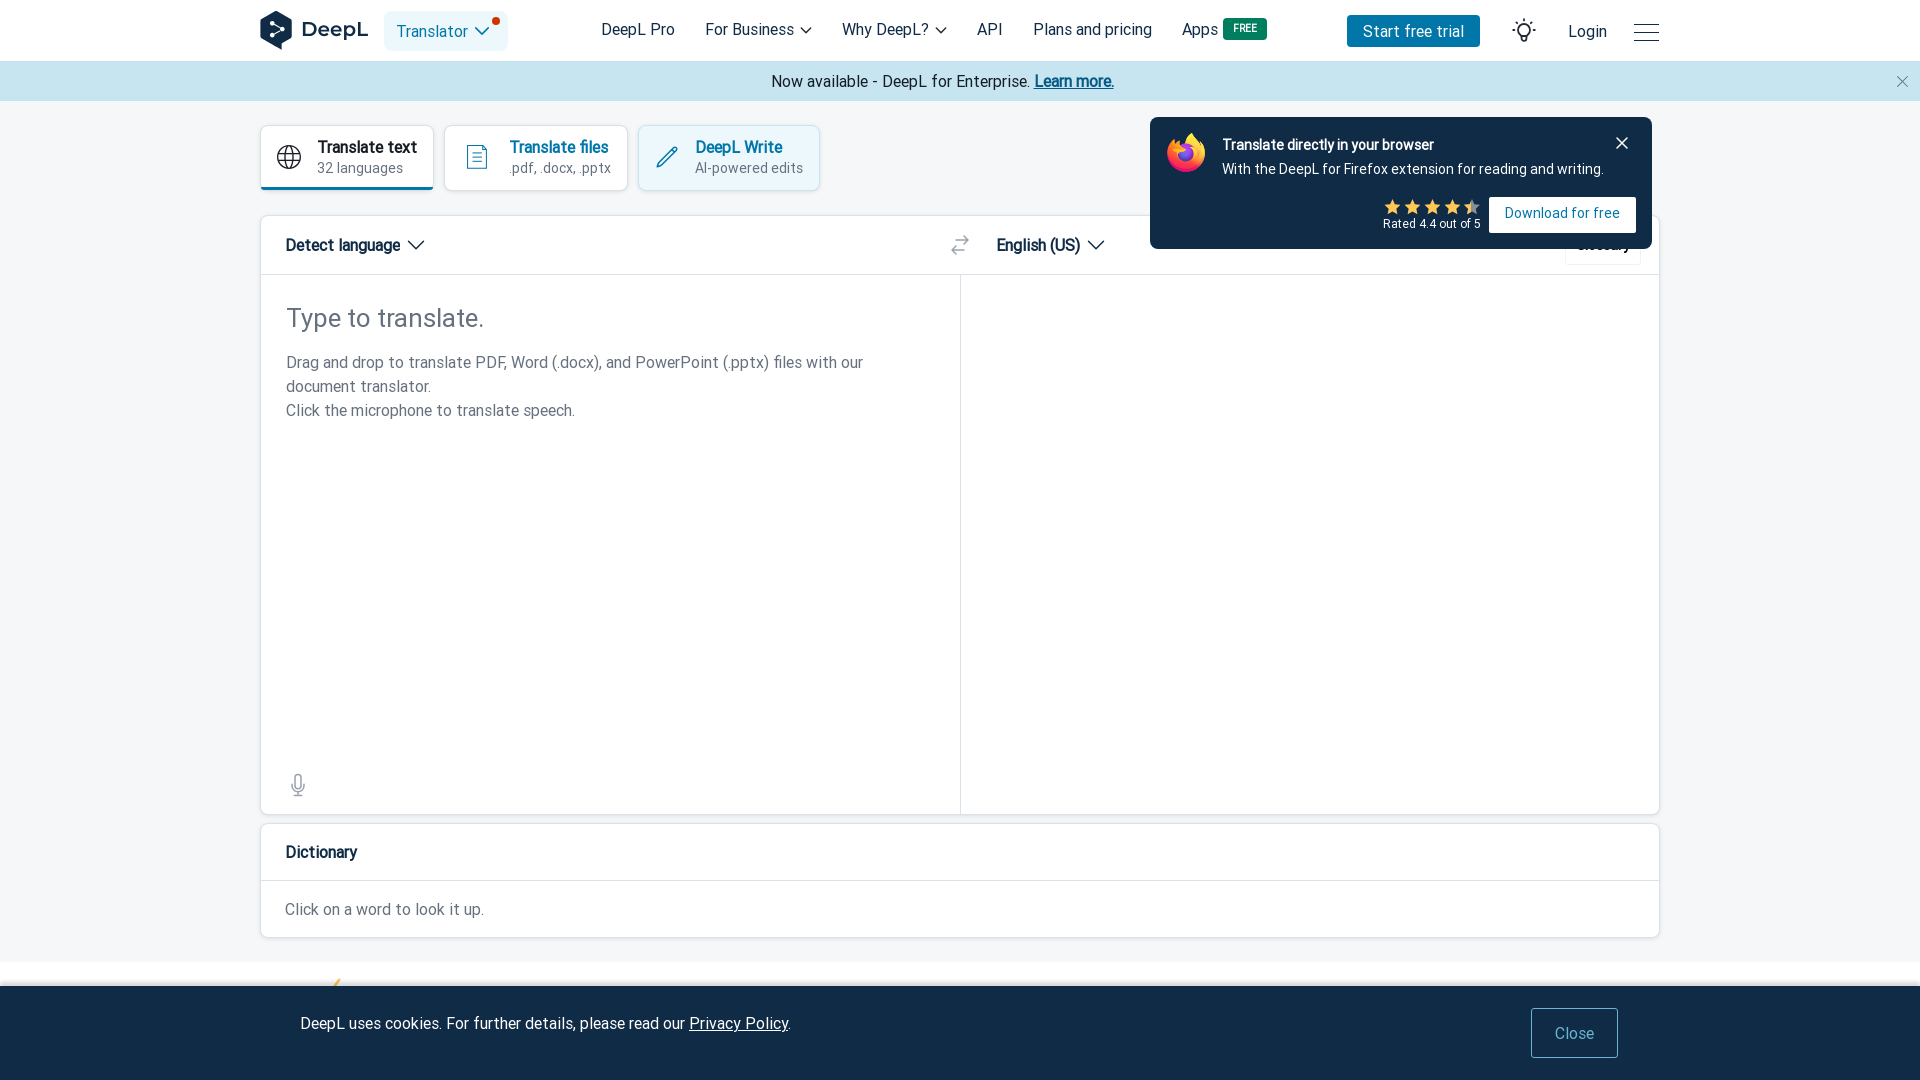
Task: Click the Download for free extension button
Action: [1561, 214]
